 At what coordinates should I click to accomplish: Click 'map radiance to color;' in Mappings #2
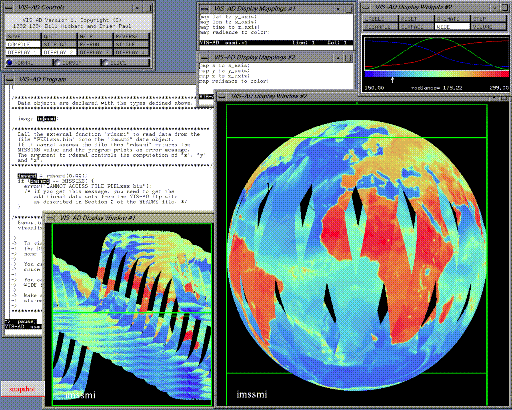point(234,81)
